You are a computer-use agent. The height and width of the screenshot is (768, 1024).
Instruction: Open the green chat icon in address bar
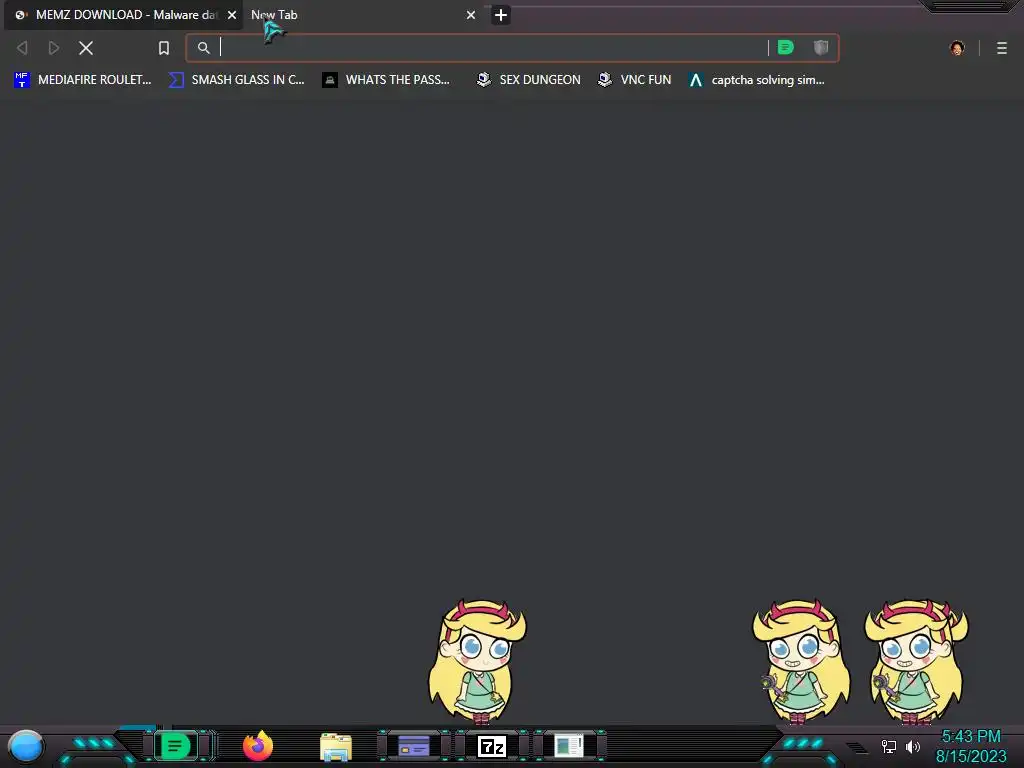click(x=786, y=48)
